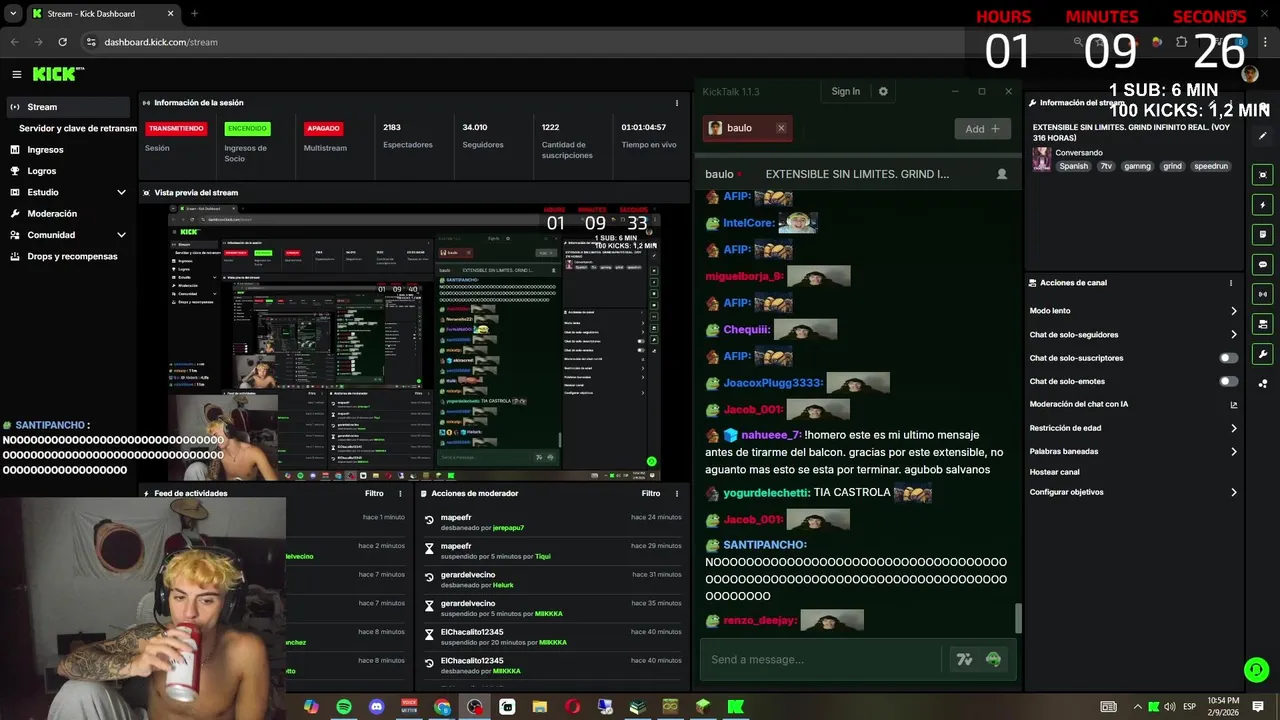Open the Kick emote picker in KickTalk

pyautogui.click(x=993, y=659)
